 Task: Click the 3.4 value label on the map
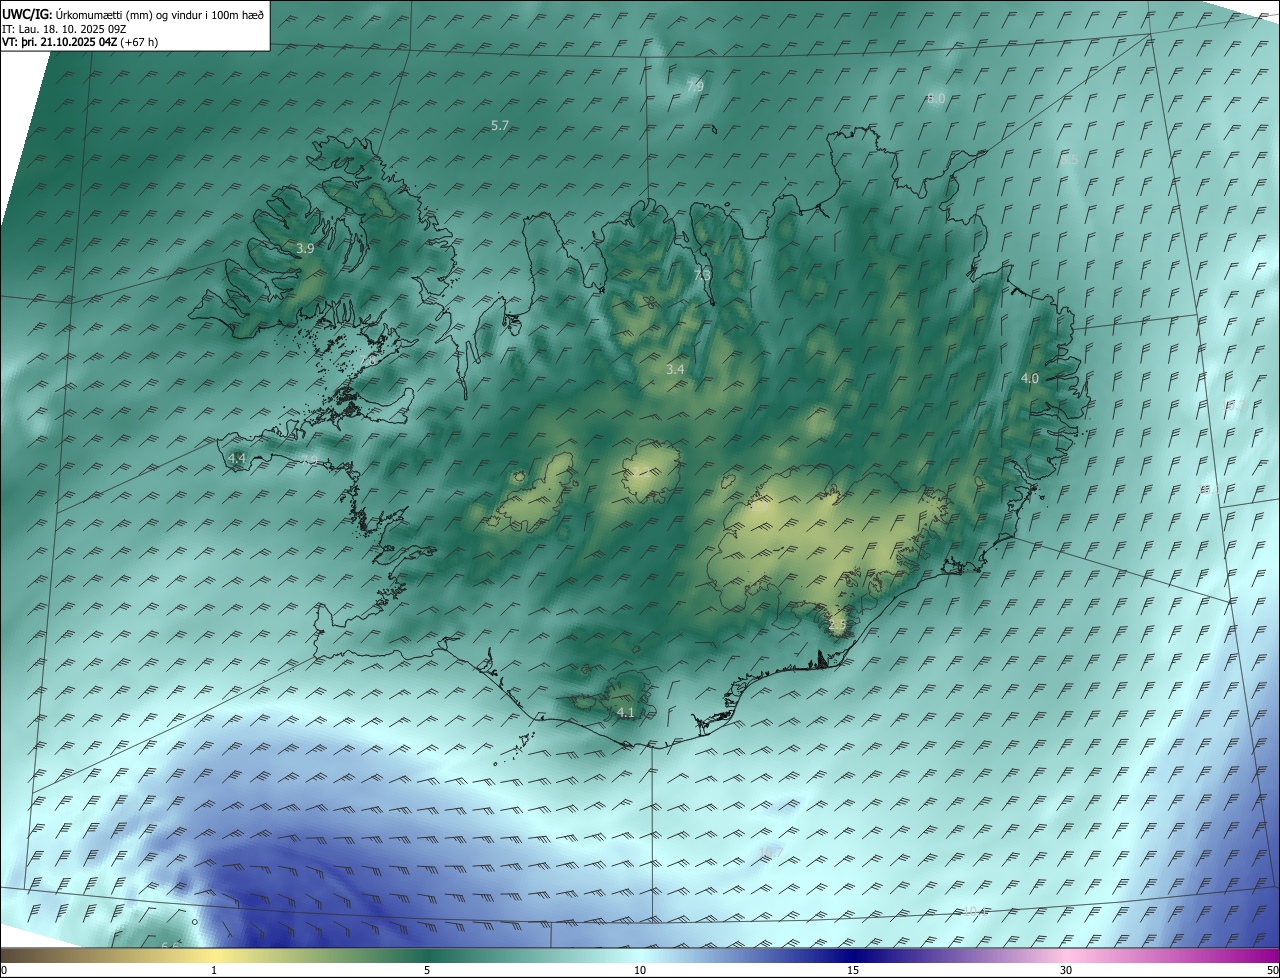(x=675, y=369)
